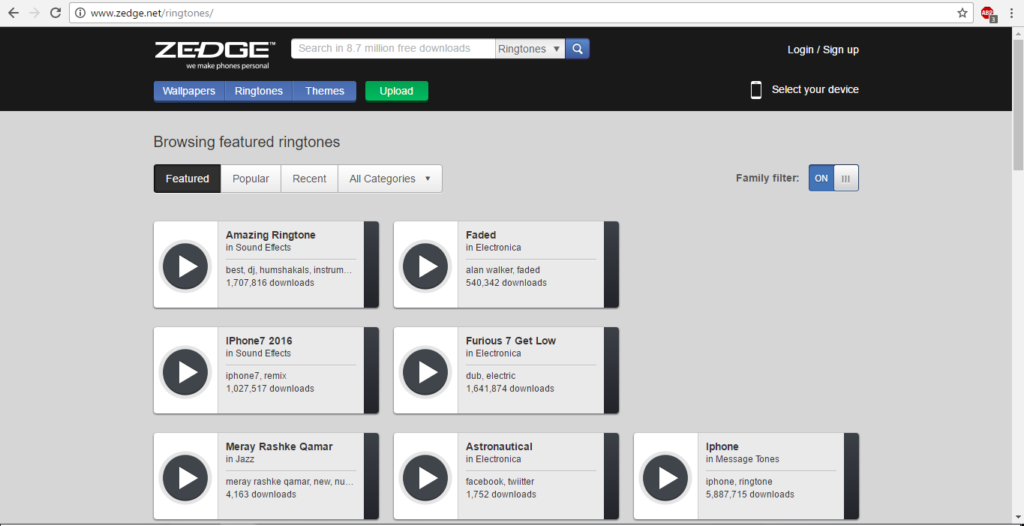Image resolution: width=1024 pixels, height=526 pixels.
Task: Open the Themes section
Action: coord(325,91)
